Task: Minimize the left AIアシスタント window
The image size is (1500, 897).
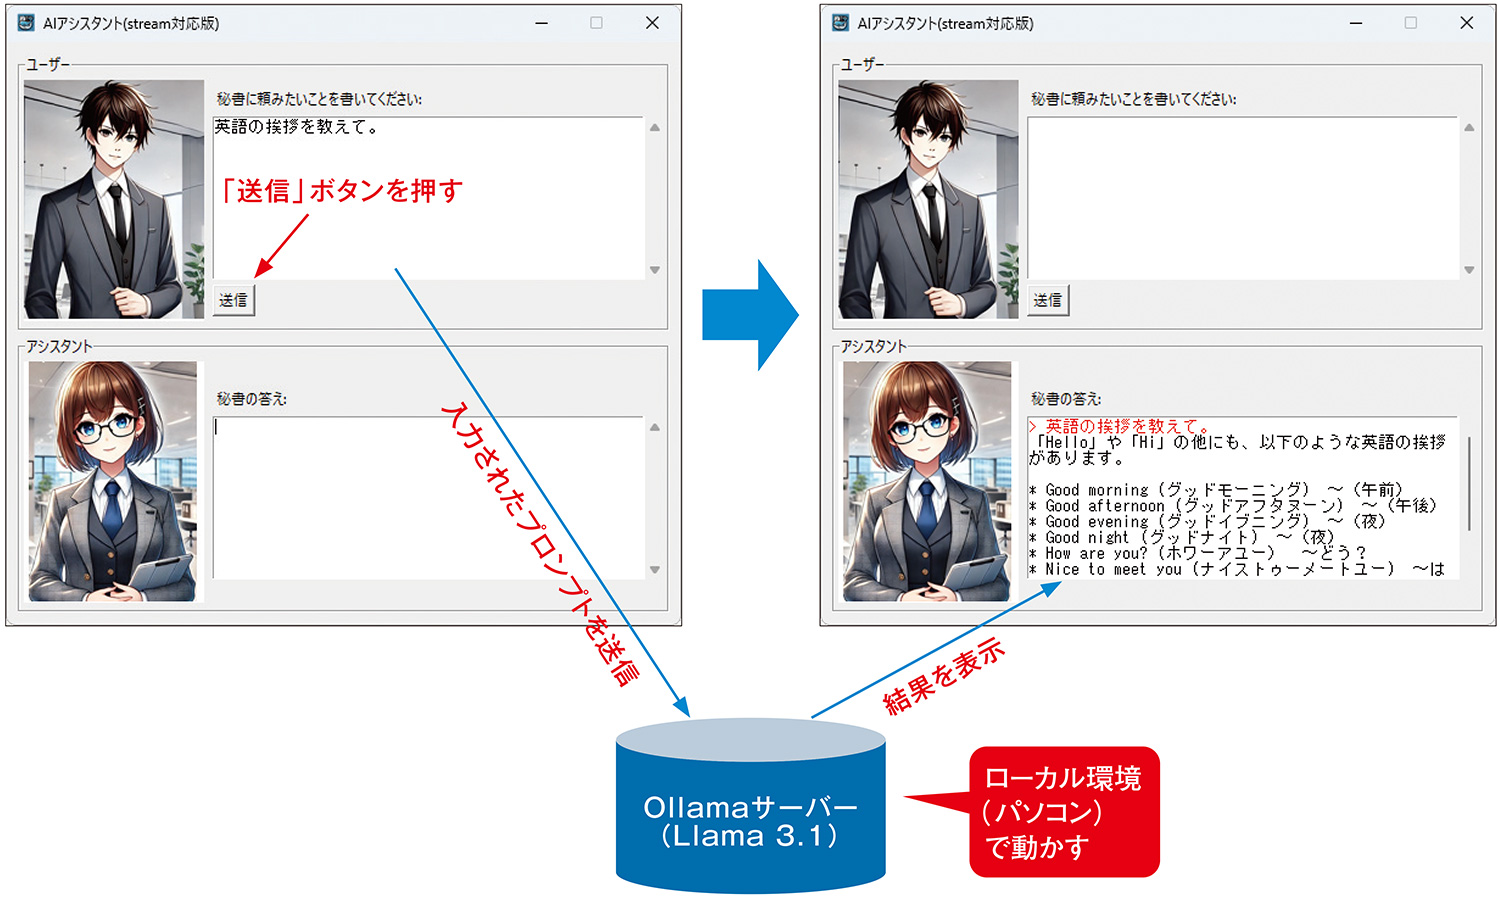Action: coord(542,22)
